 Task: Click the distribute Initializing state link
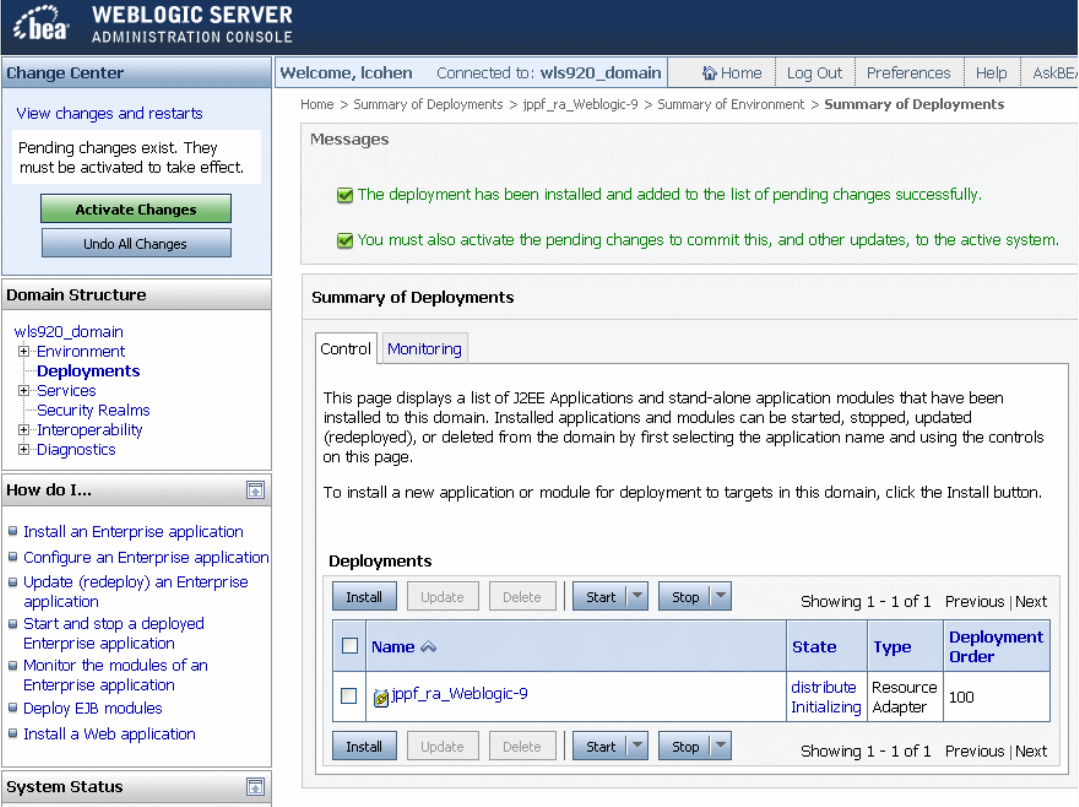click(826, 697)
